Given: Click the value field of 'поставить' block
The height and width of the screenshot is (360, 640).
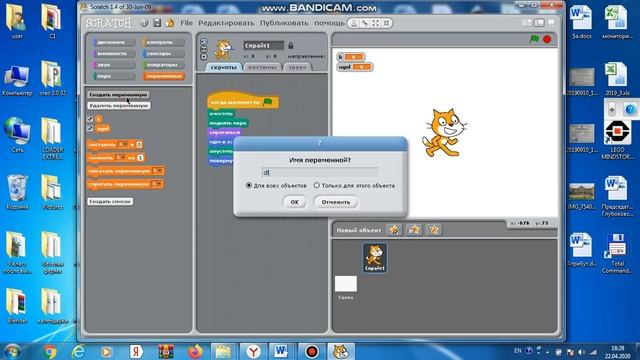Looking at the screenshot, I should tap(139, 144).
